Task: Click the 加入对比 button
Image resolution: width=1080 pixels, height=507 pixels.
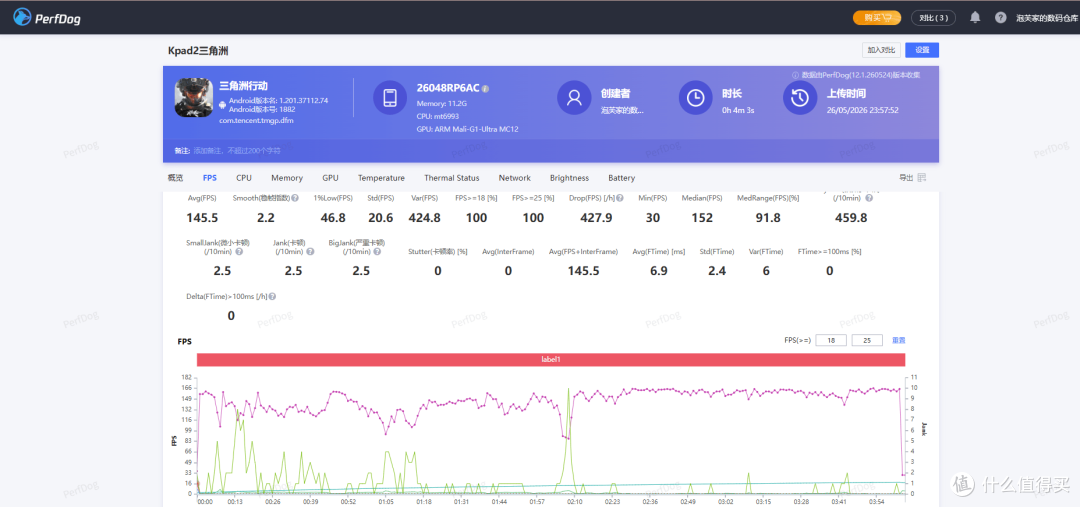Action: click(881, 50)
